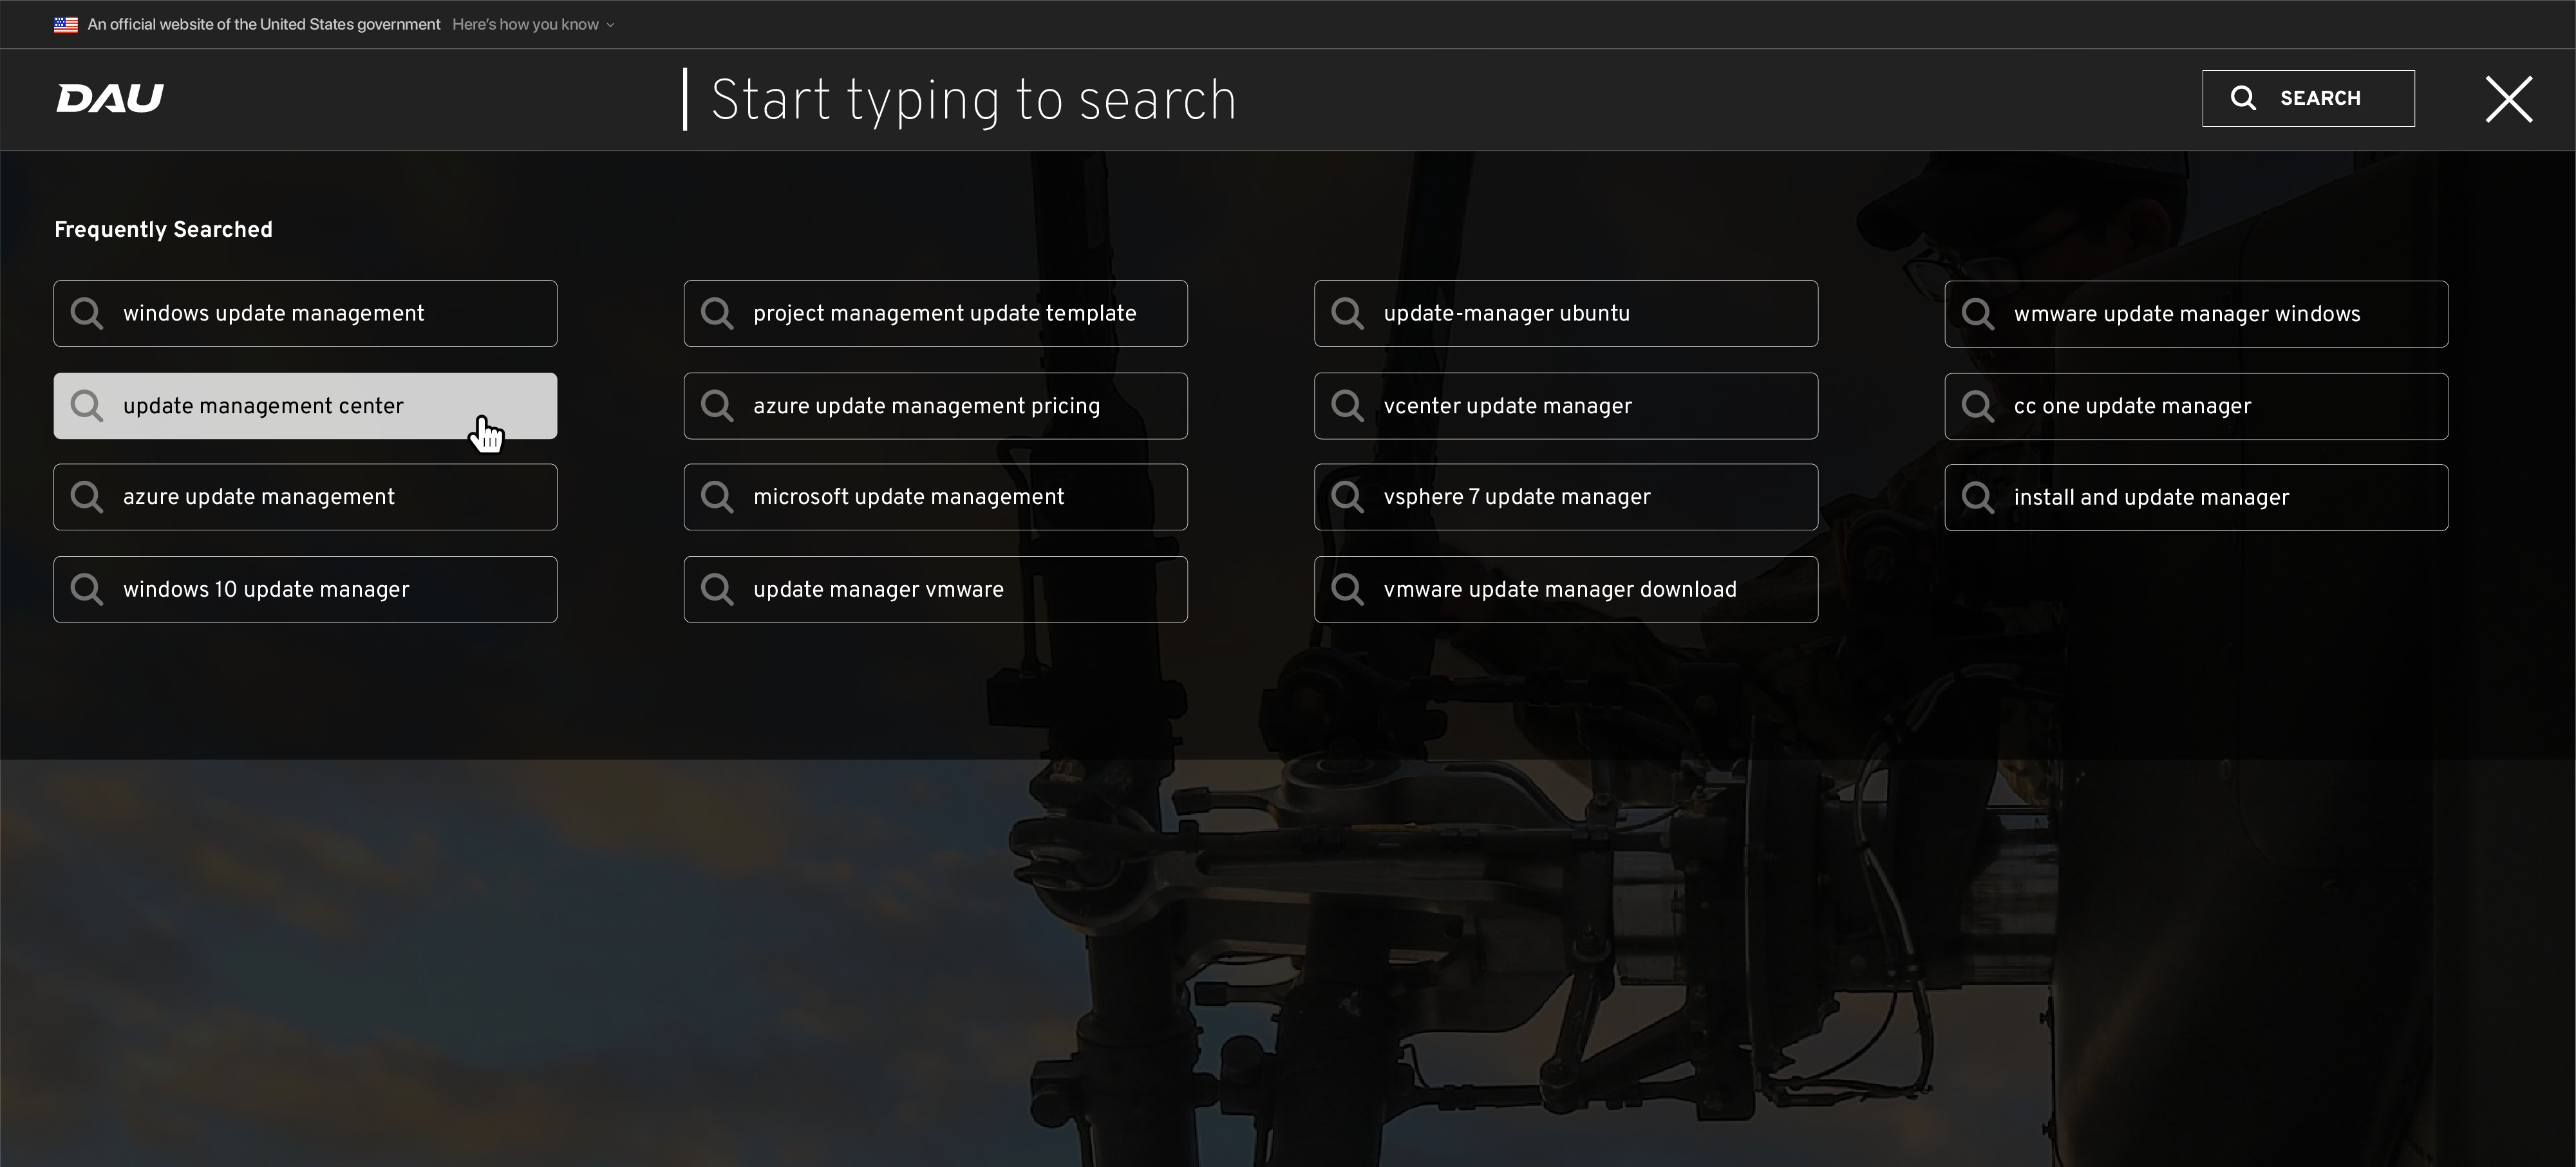Click magnifier icon beside 'windows update management'
Image resolution: width=2576 pixels, height=1167 pixels.
pyautogui.click(x=87, y=314)
